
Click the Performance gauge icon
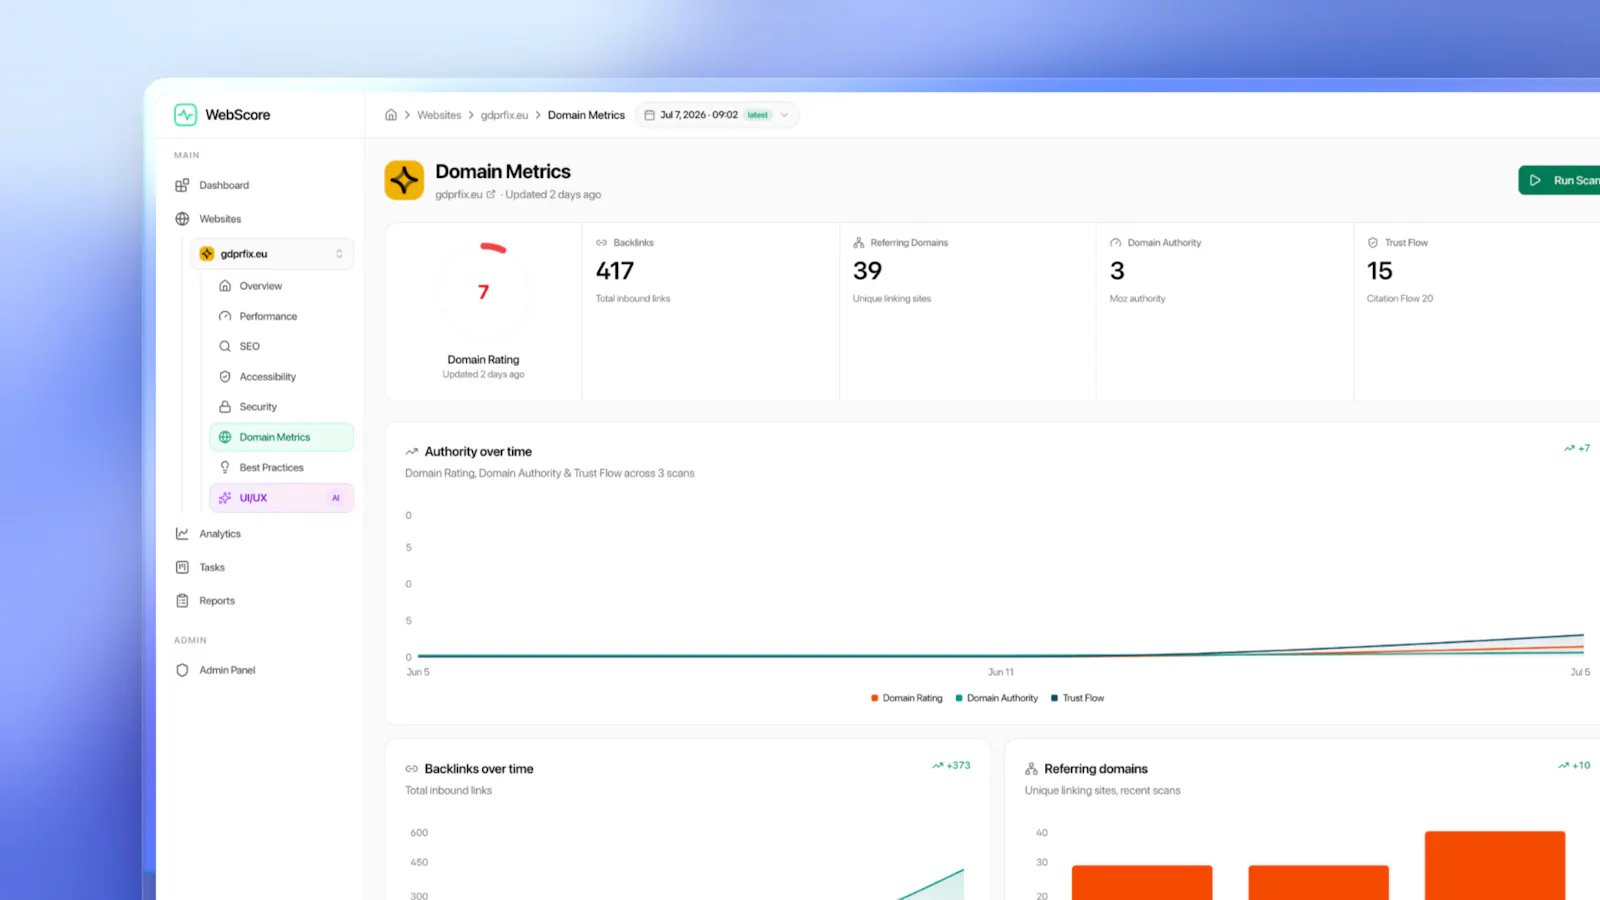[x=225, y=316]
